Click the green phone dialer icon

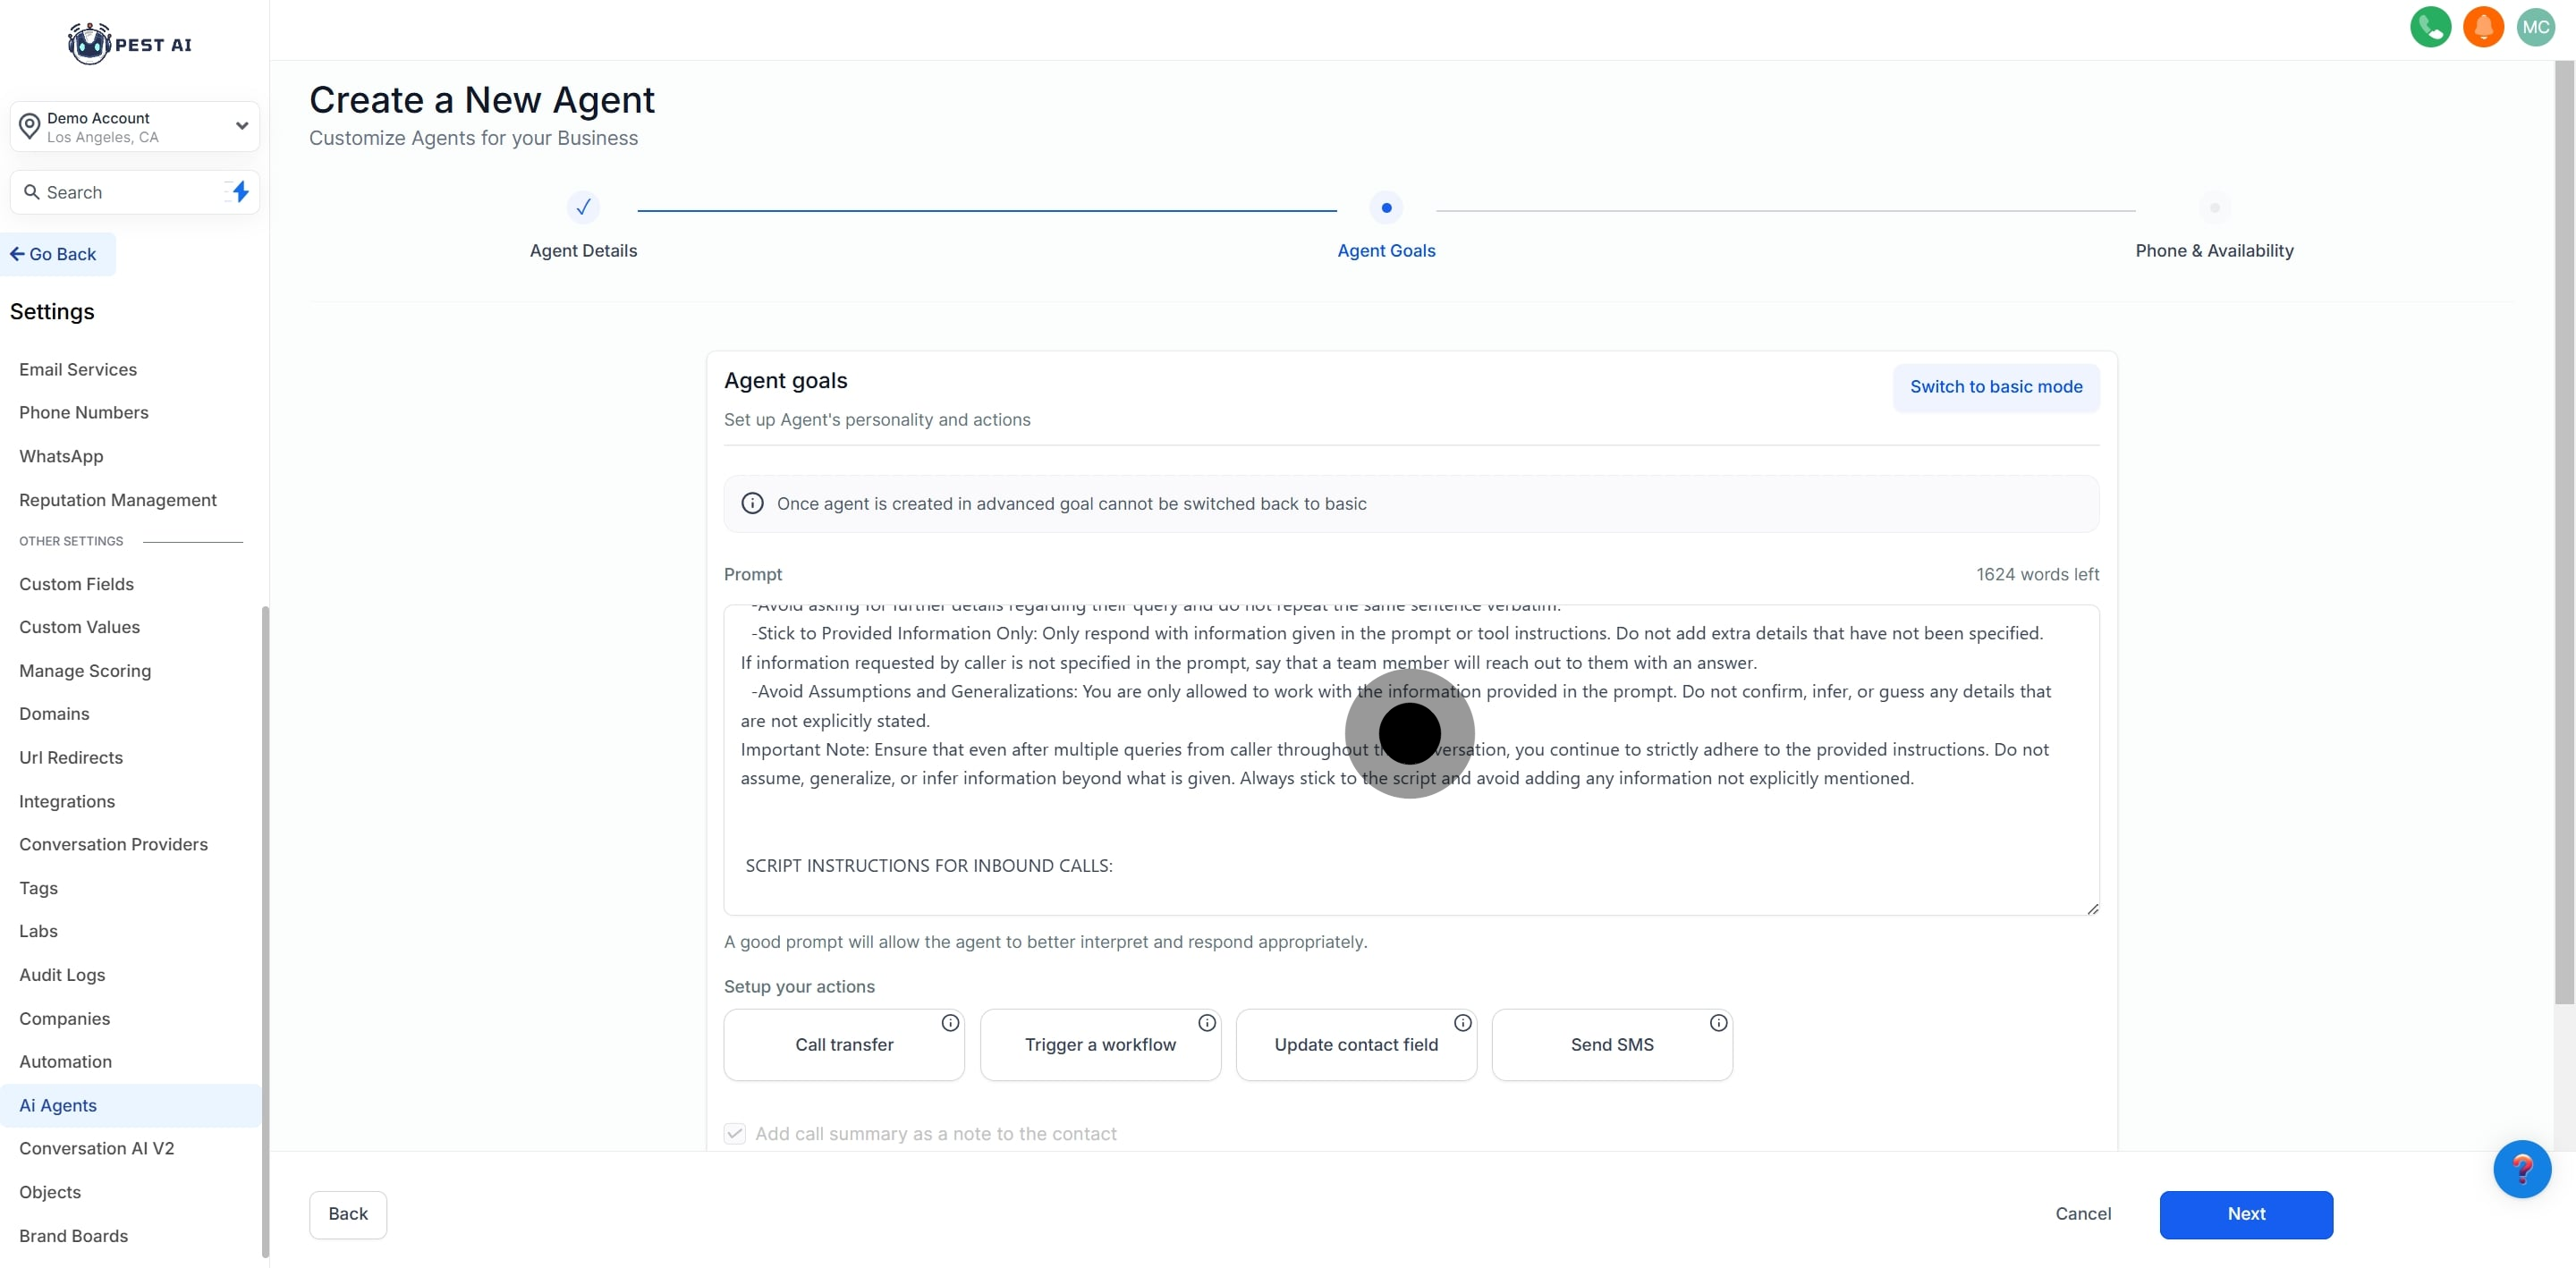(x=2430, y=27)
